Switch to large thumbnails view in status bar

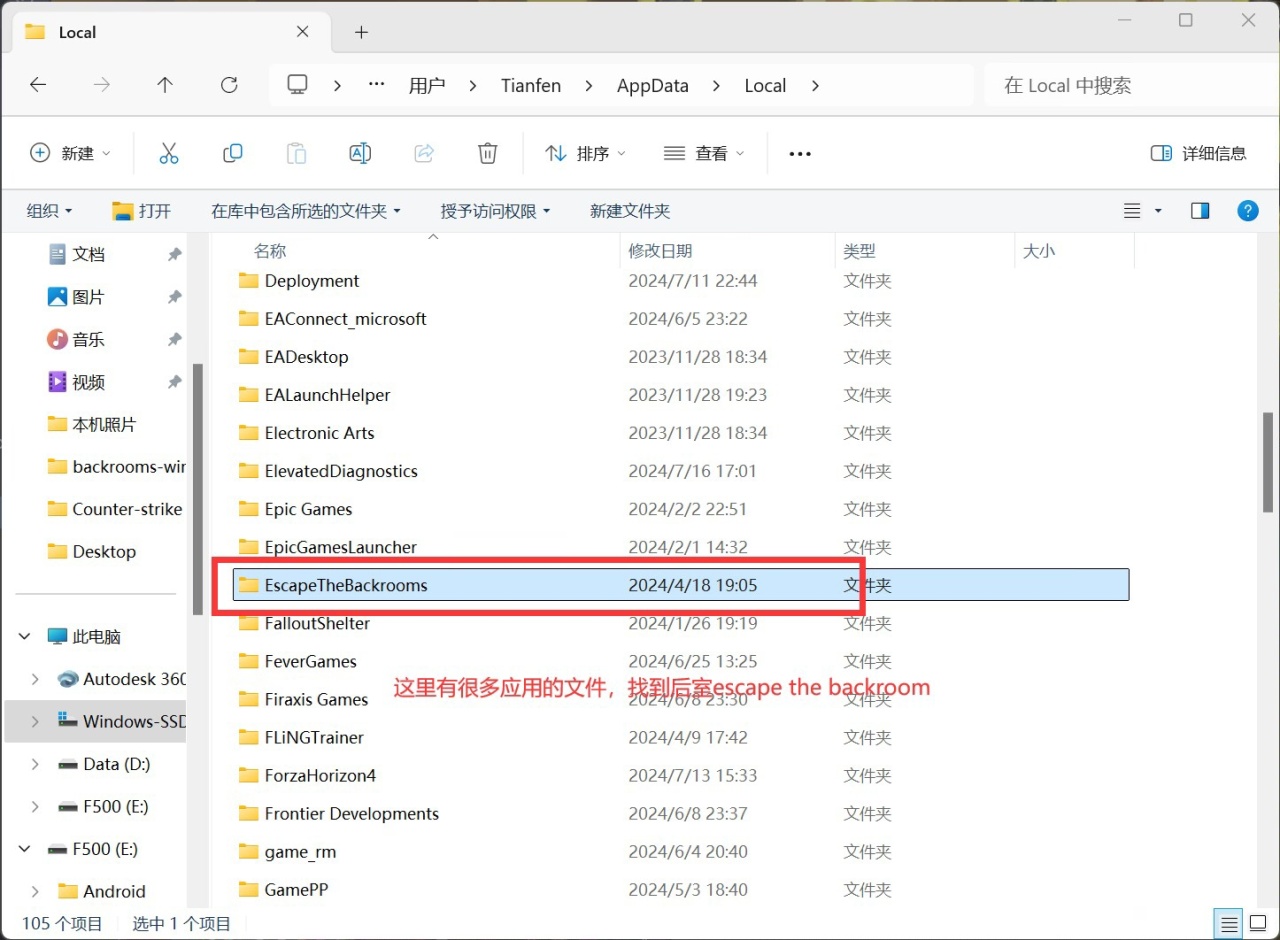(1257, 923)
